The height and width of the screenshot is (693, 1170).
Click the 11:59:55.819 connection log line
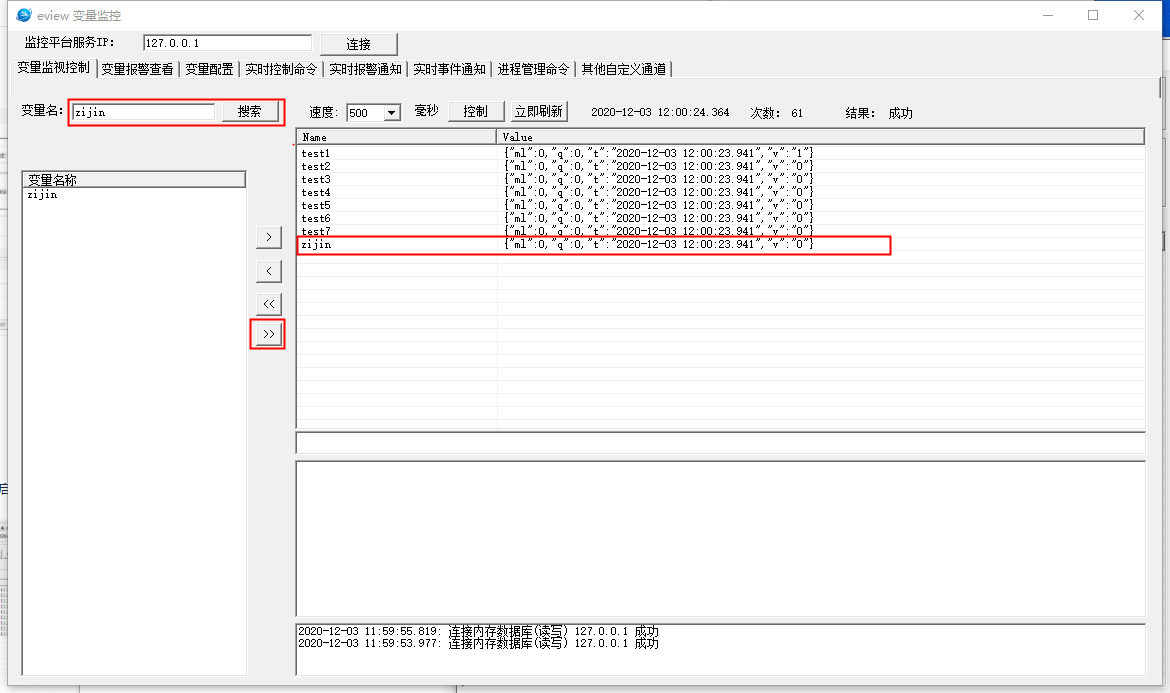tap(478, 631)
